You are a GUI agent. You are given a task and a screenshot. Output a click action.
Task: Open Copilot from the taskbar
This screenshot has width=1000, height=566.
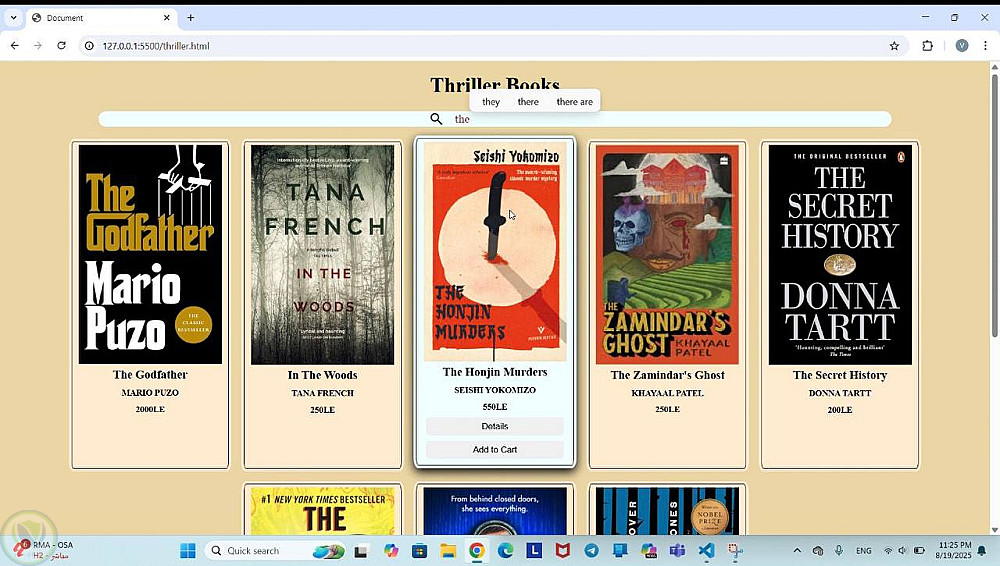click(x=390, y=551)
